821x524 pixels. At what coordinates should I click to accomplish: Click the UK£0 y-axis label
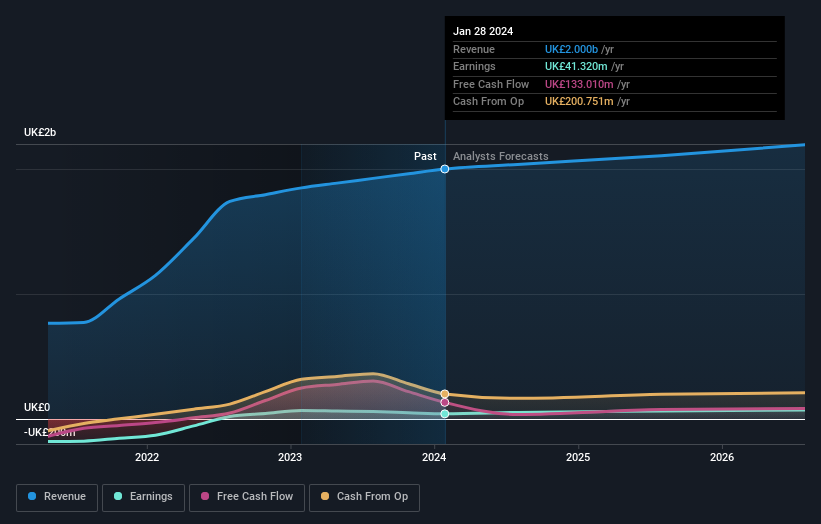point(37,407)
